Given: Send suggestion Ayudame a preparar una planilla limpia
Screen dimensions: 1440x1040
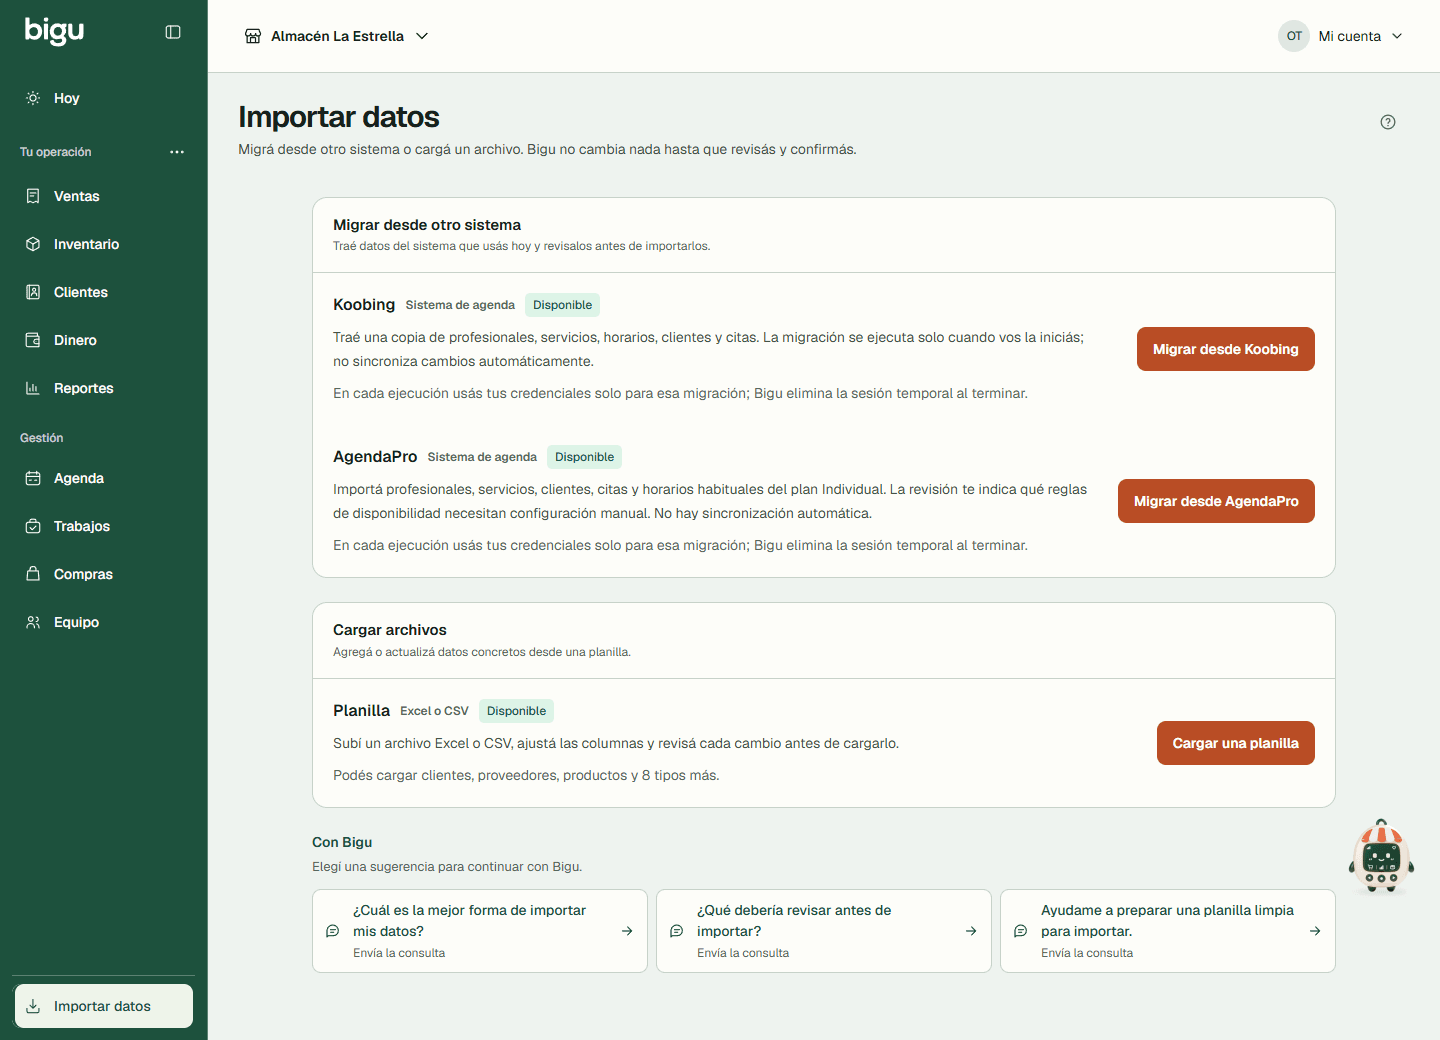Looking at the screenshot, I should click(1168, 931).
